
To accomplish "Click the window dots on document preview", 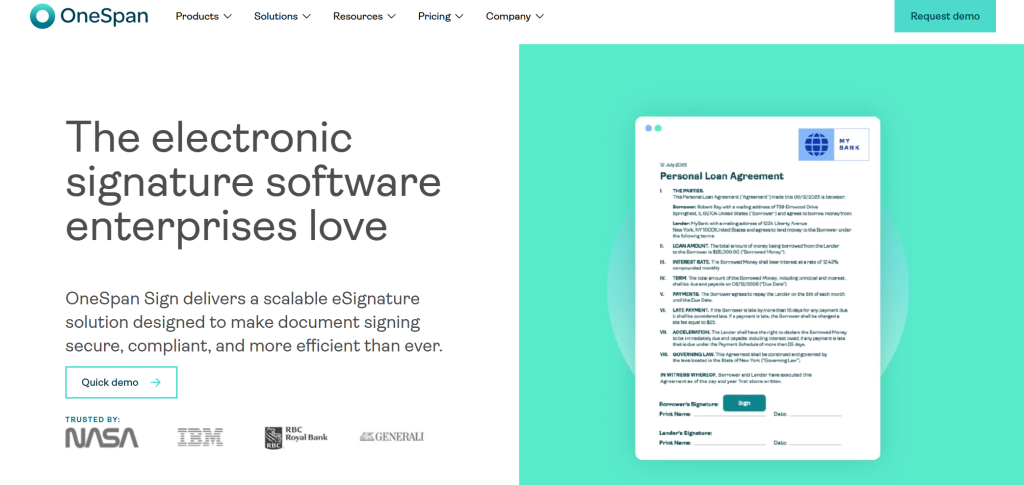I will tap(653, 128).
